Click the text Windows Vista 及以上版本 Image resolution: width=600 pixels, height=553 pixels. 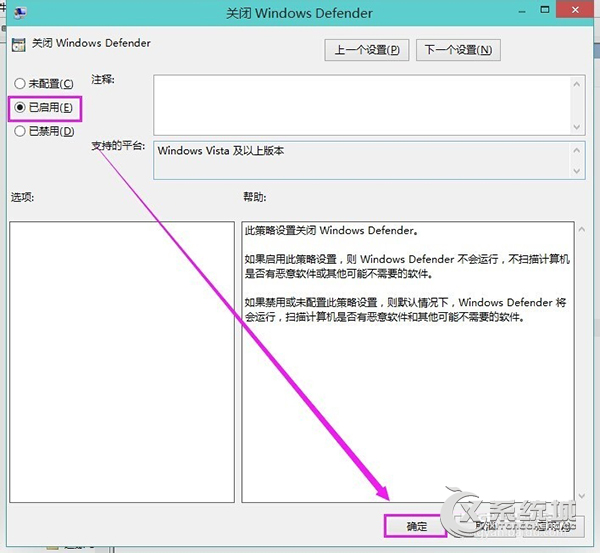(221, 151)
